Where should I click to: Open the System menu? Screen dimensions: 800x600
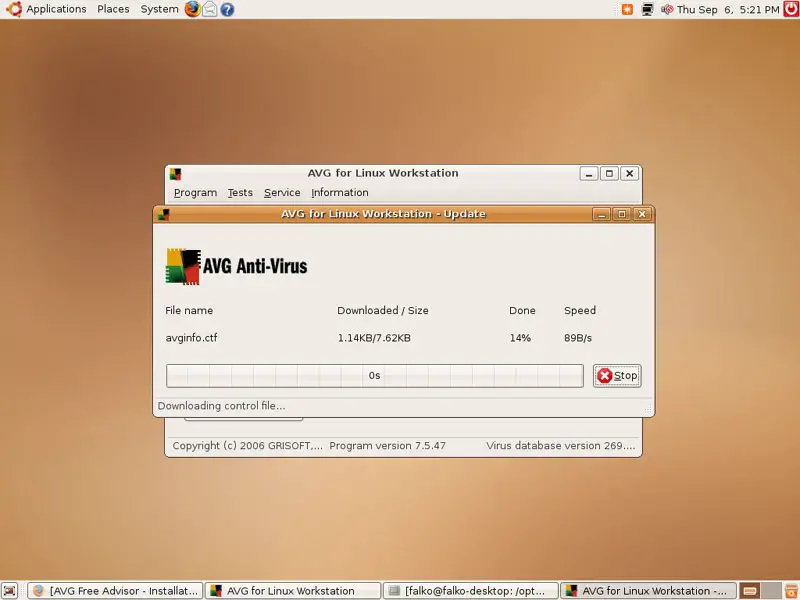click(x=160, y=9)
